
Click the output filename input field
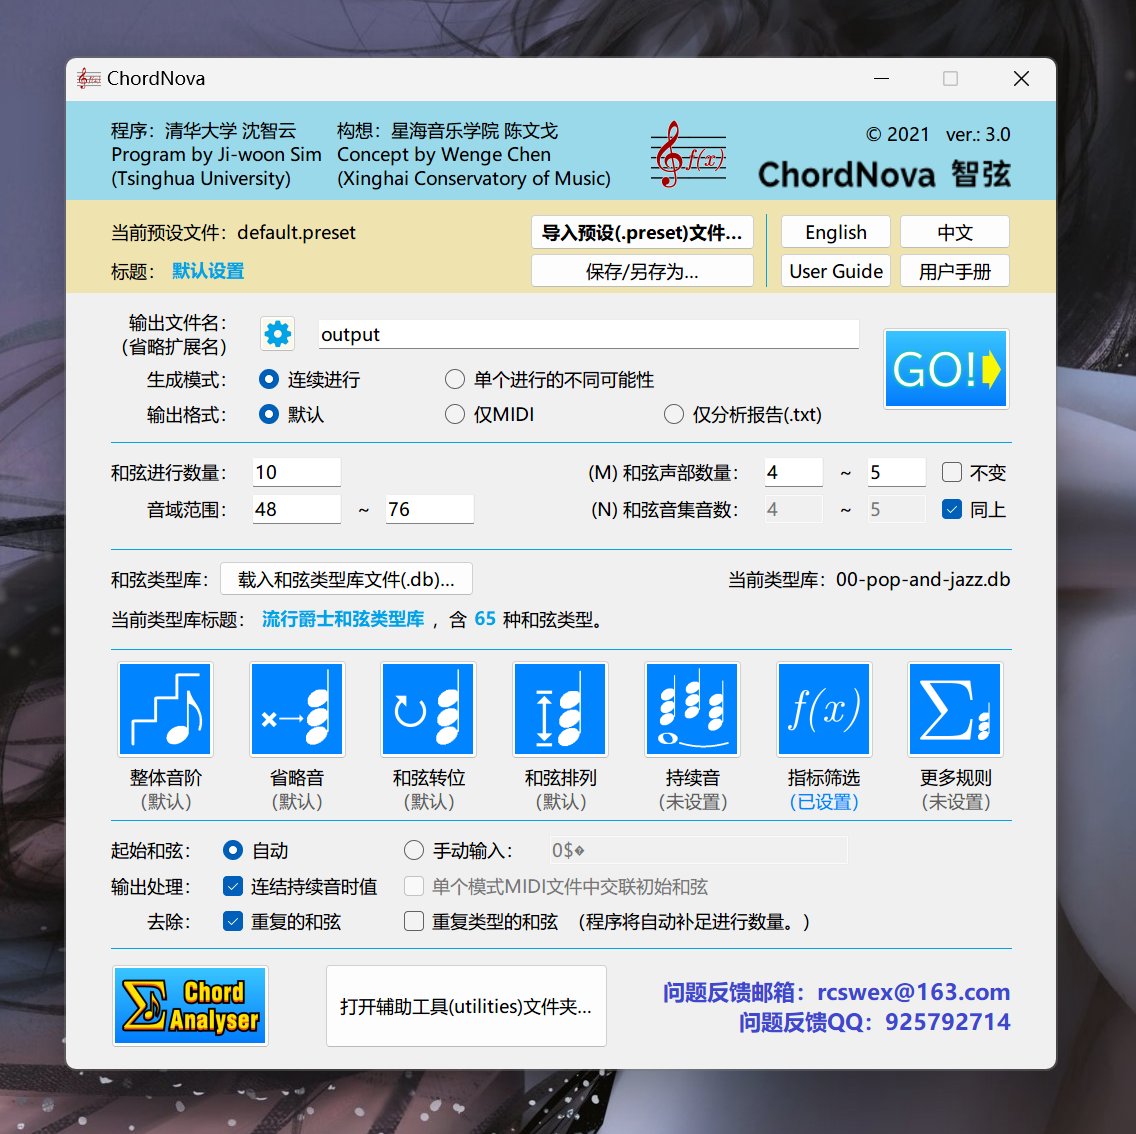(x=588, y=334)
